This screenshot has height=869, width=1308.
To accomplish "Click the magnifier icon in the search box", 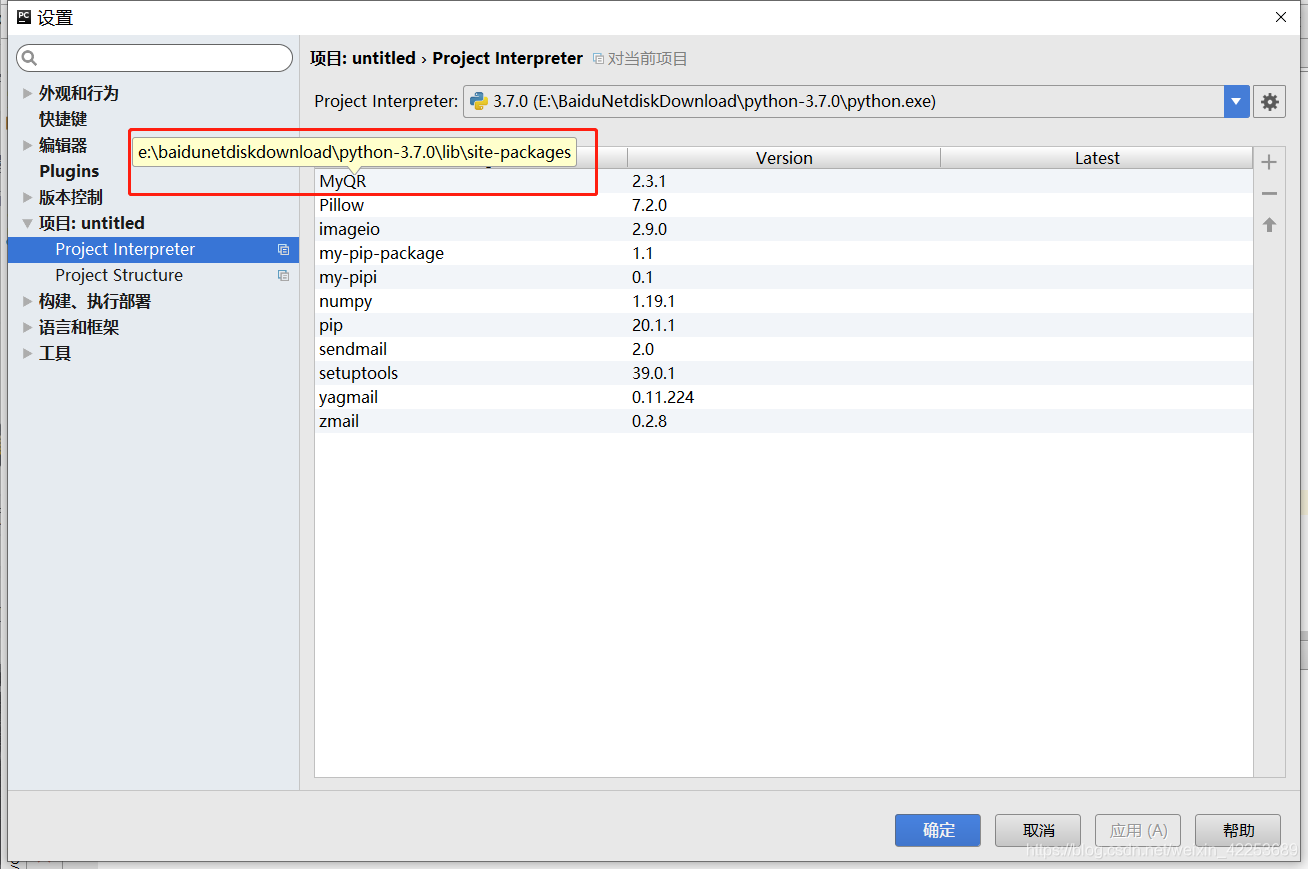I will click(x=28, y=57).
